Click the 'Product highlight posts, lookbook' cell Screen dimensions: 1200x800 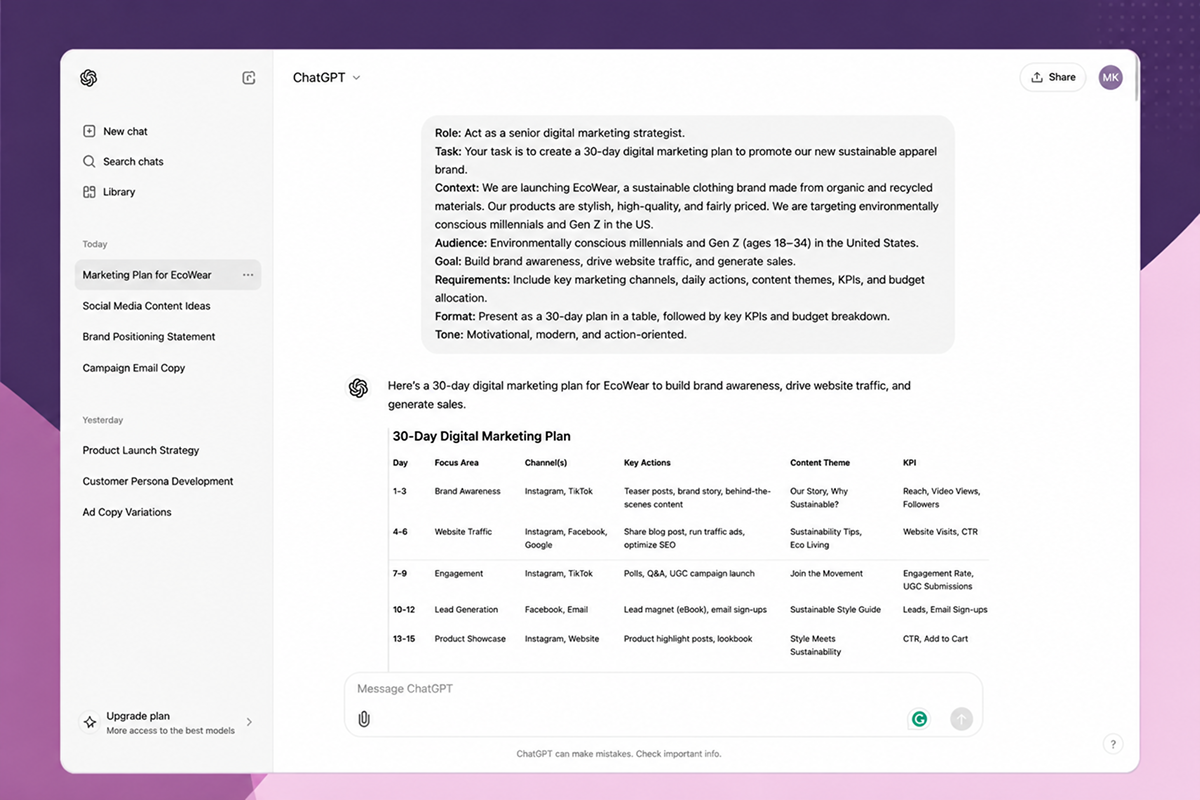coord(688,639)
